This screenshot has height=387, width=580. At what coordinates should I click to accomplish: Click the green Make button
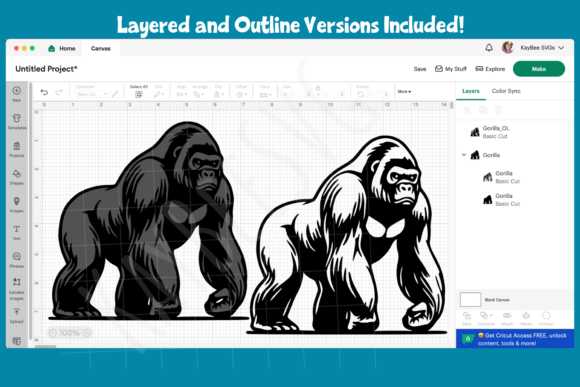[539, 69]
